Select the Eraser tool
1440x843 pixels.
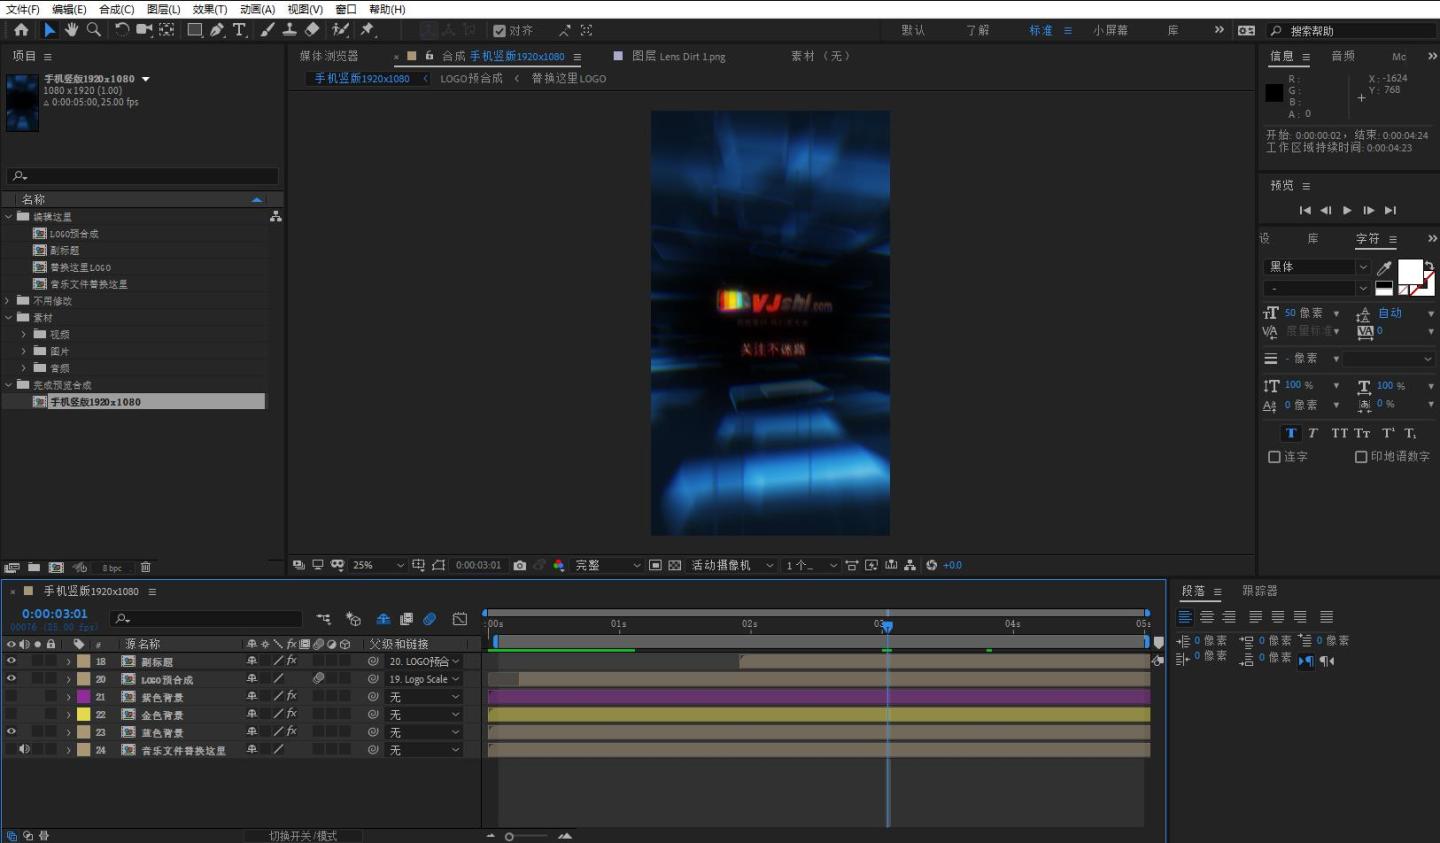pos(312,30)
